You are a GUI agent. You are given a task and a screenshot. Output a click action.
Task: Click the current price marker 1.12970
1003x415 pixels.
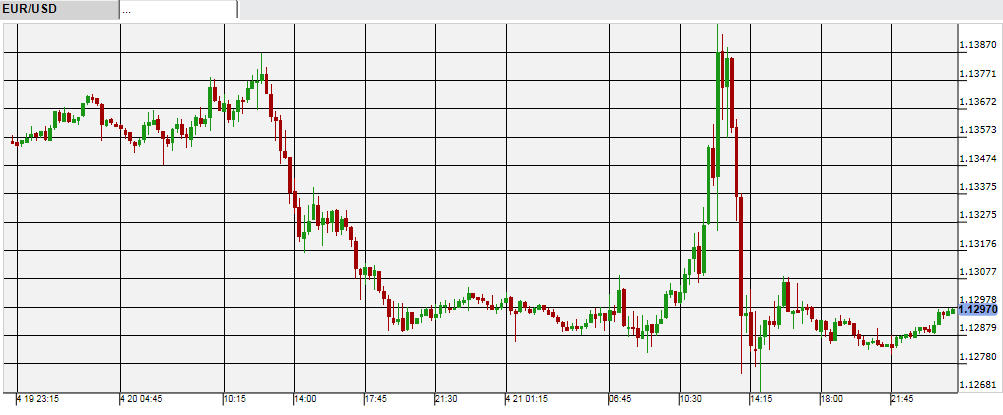coord(978,310)
